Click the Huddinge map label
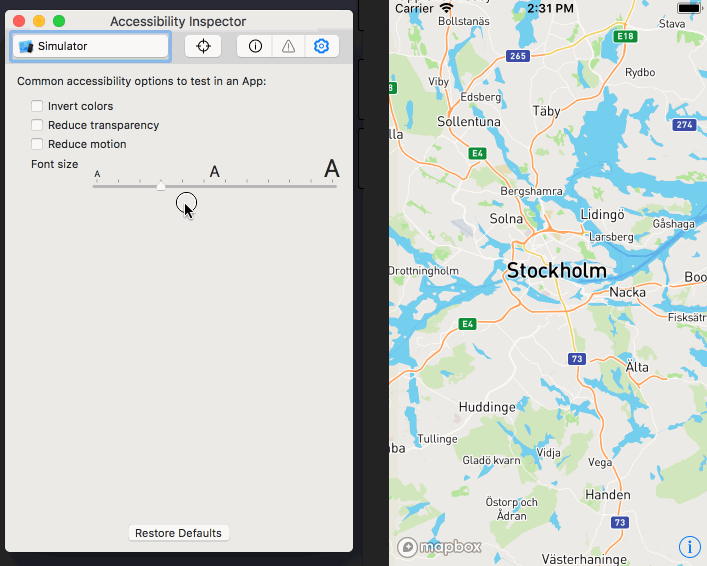 coord(487,407)
